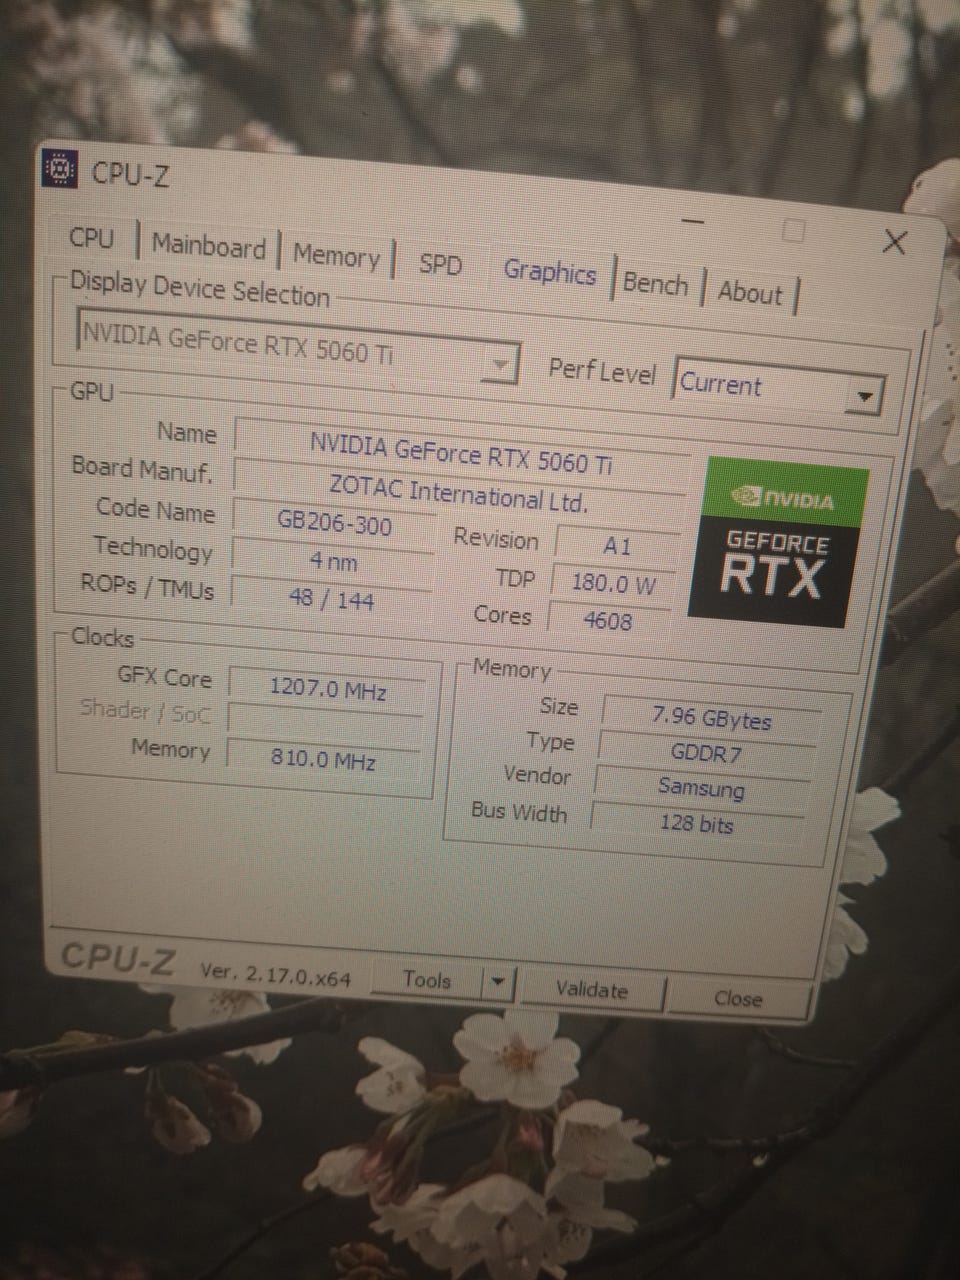
Task: Open the Tools dropdown arrow
Action: (x=498, y=983)
